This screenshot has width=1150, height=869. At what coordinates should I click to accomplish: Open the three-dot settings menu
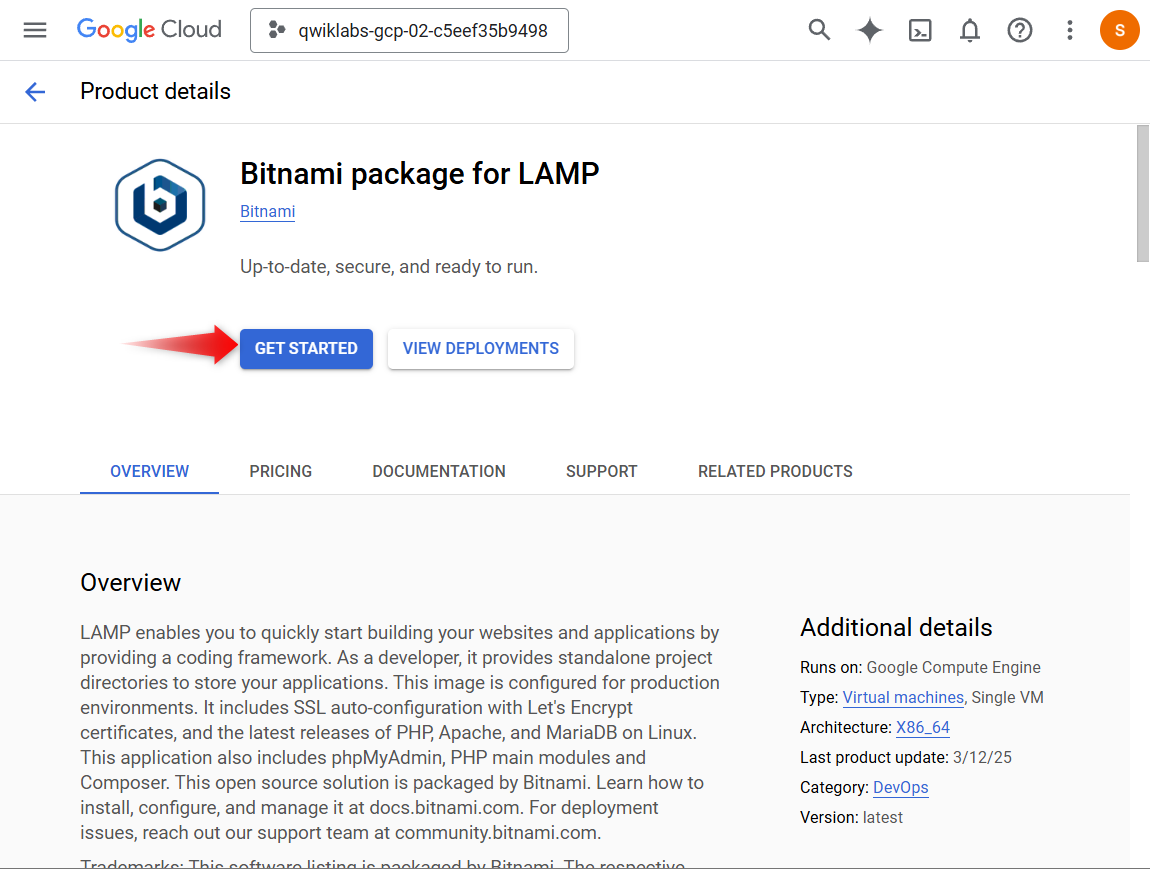1070,30
